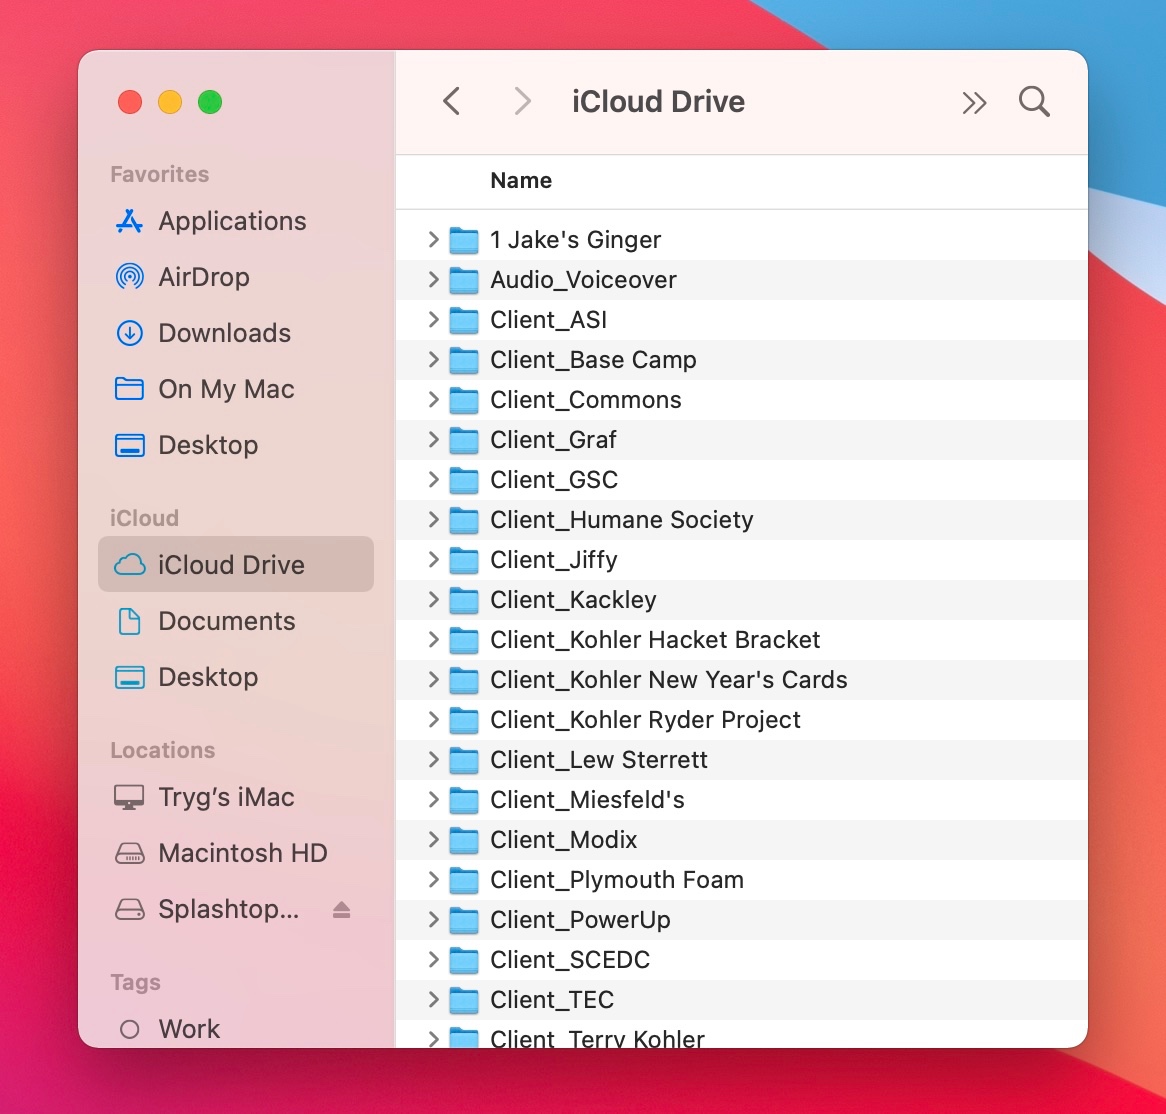This screenshot has width=1166, height=1114.
Task: Click the iCloud section heading
Action: pyautogui.click(x=144, y=518)
